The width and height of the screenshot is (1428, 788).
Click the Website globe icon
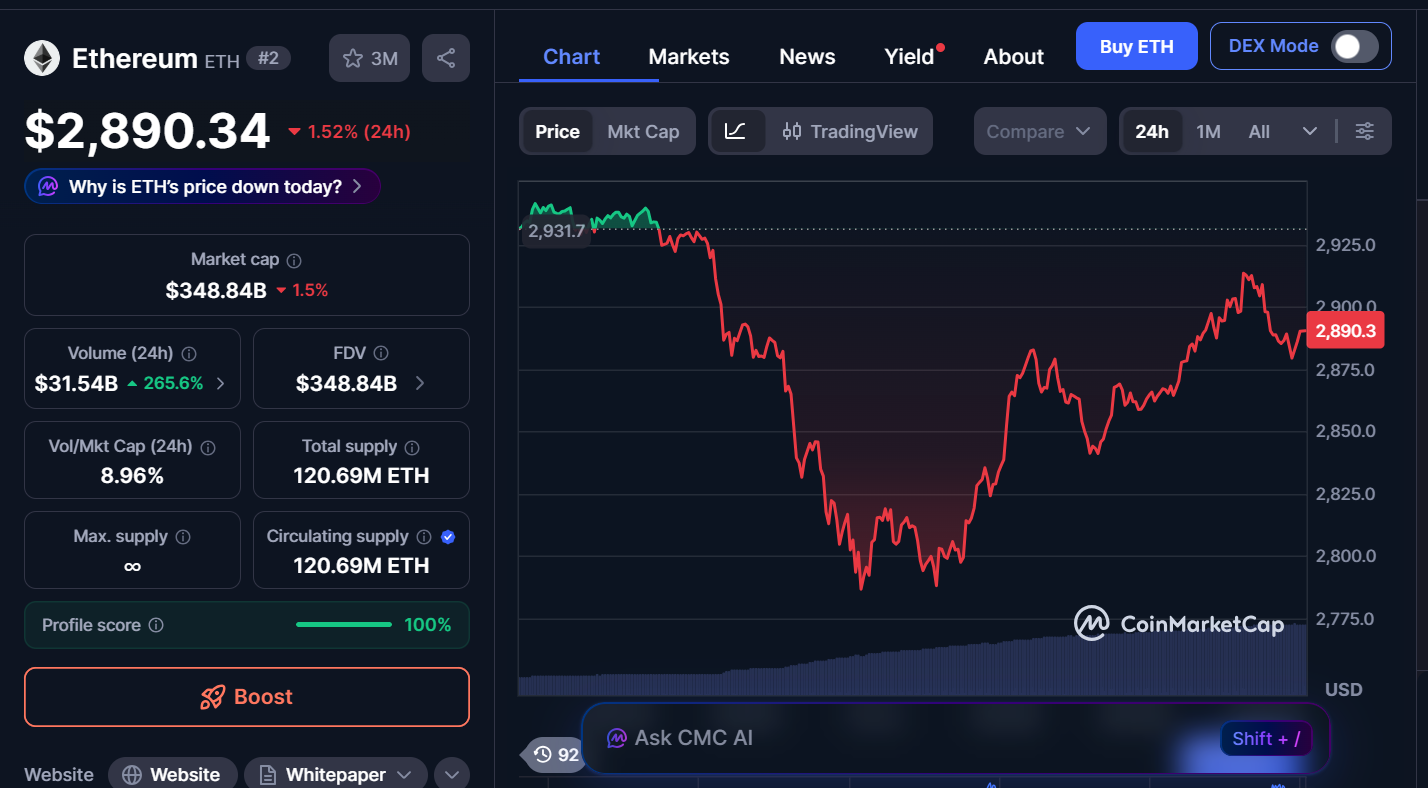131,773
